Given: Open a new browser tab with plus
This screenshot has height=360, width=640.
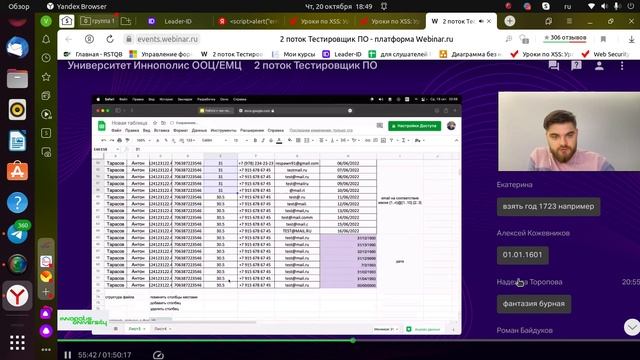Looking at the screenshot, I should pyautogui.click(x=509, y=21).
